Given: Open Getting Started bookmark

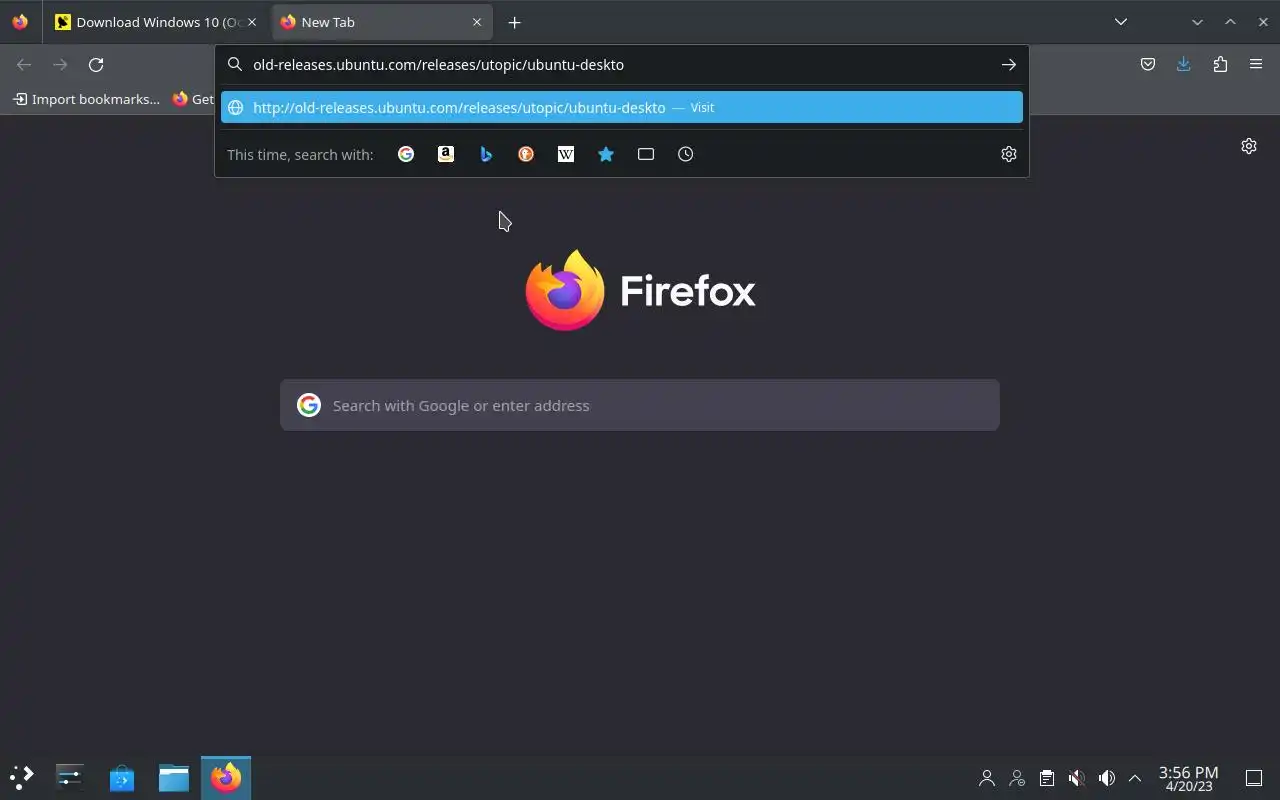Looking at the screenshot, I should tap(193, 99).
